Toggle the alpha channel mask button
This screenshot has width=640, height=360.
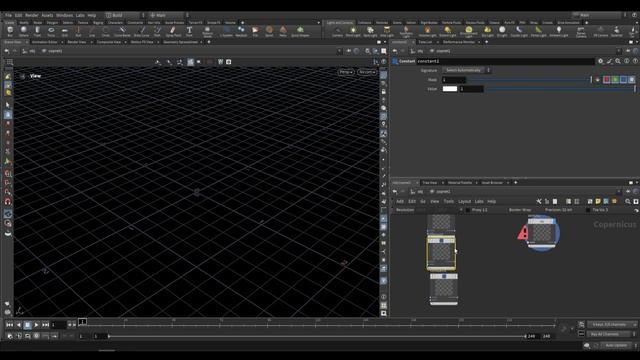(x=632, y=80)
